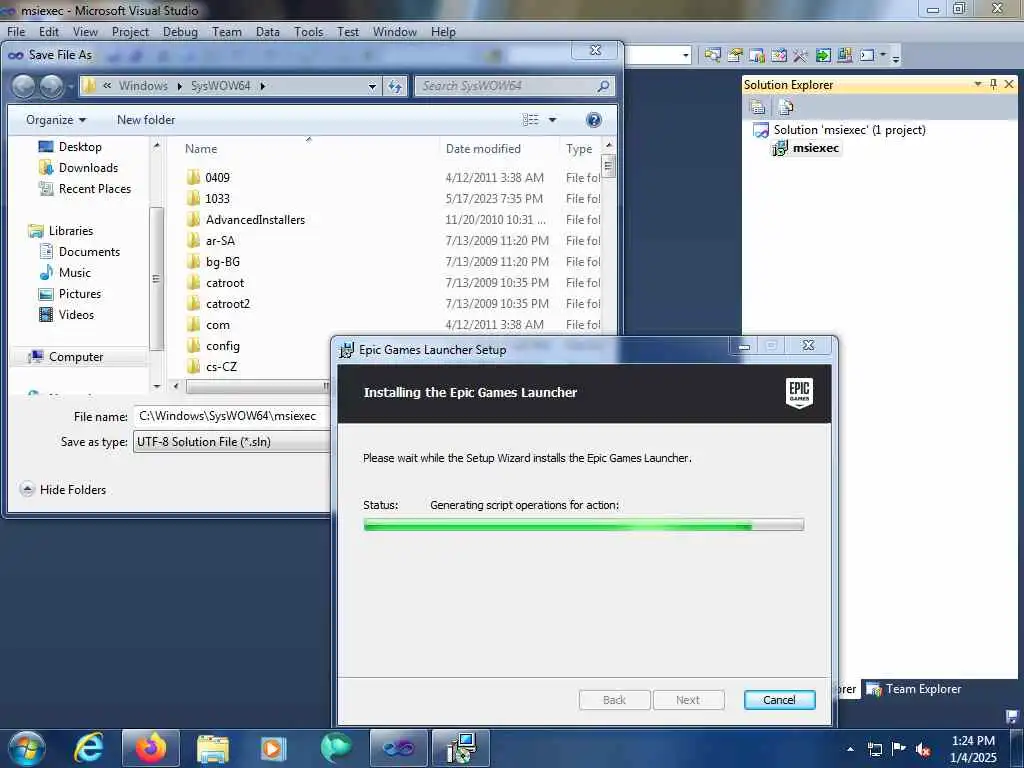
Task: Click the New folder button
Action: coord(146,120)
